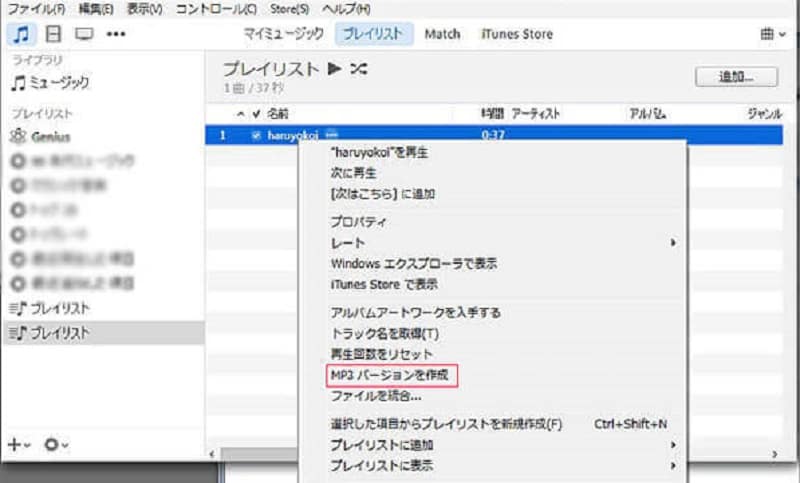Choose トラック名を取得(T)
Viewport: 800px width, 483px height.
[x=385, y=334]
